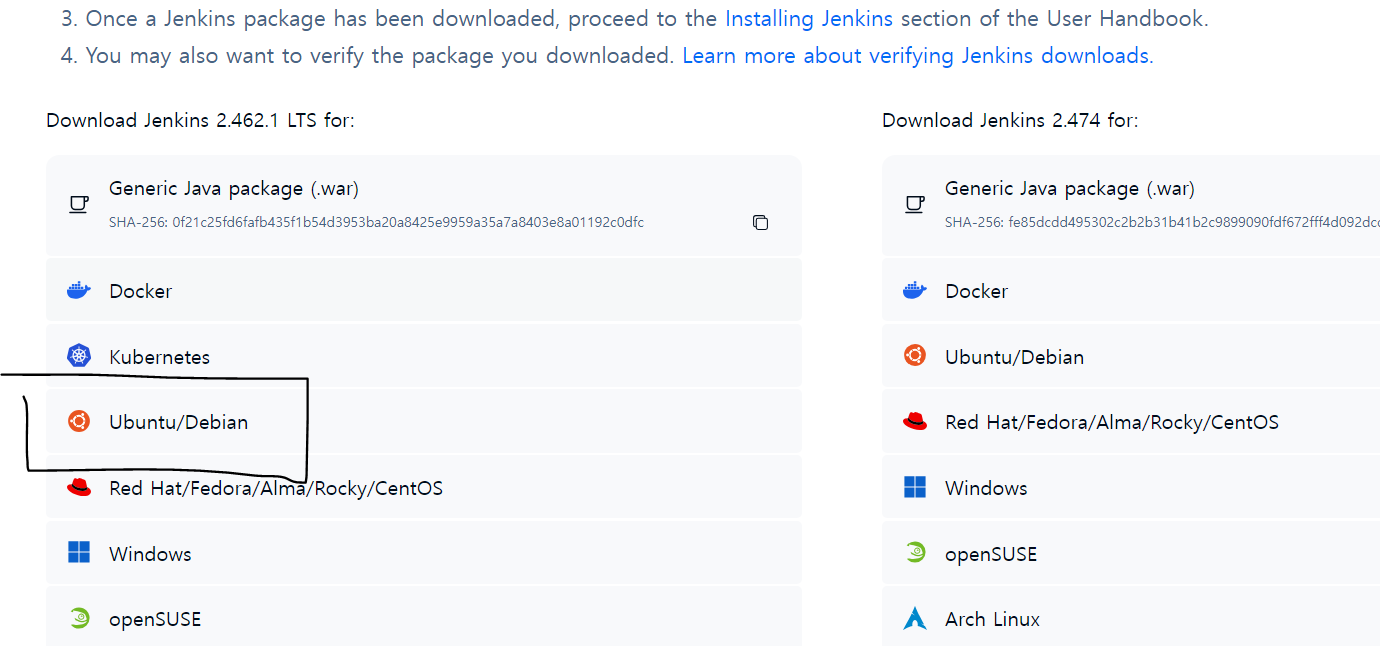Click the Ubuntu logo icon under Jenkins 2.462.1 LTS
The image size is (1380, 646).
[x=79, y=422]
